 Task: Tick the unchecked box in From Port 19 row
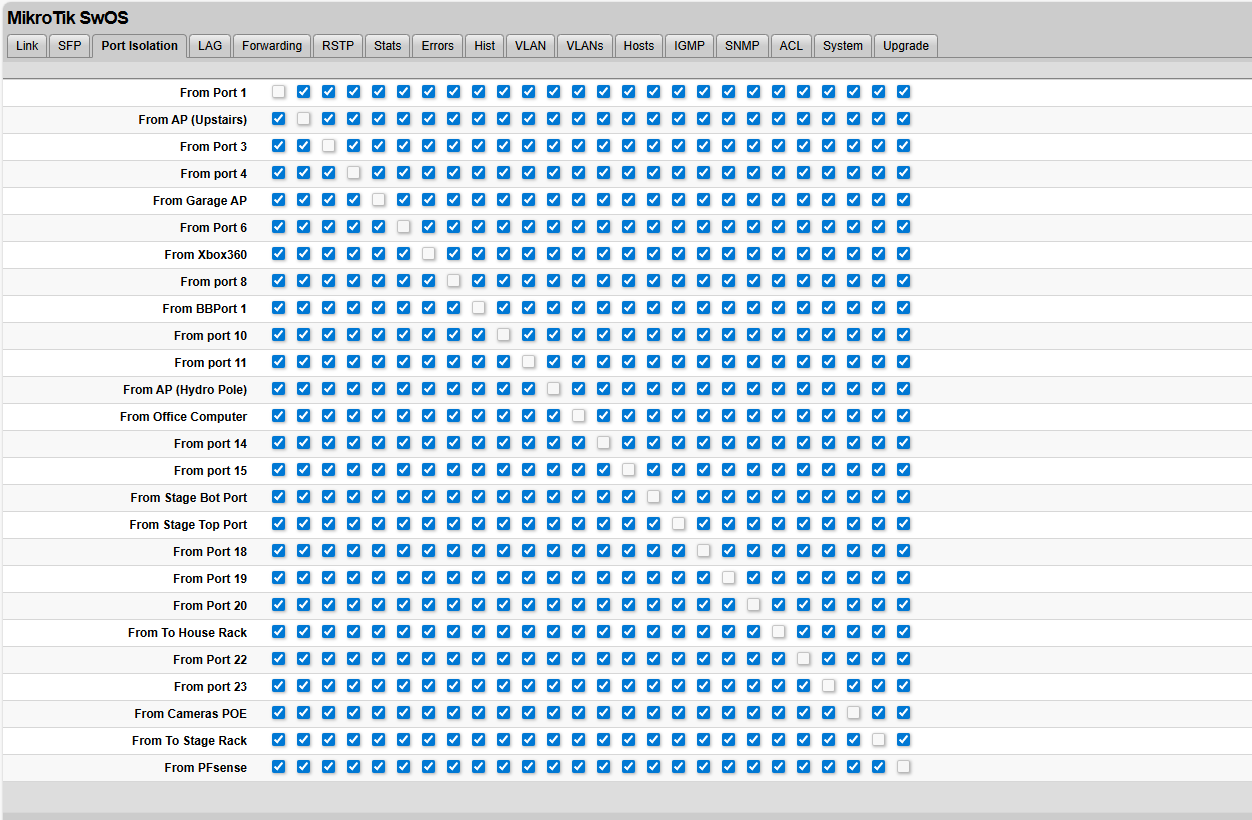click(728, 578)
